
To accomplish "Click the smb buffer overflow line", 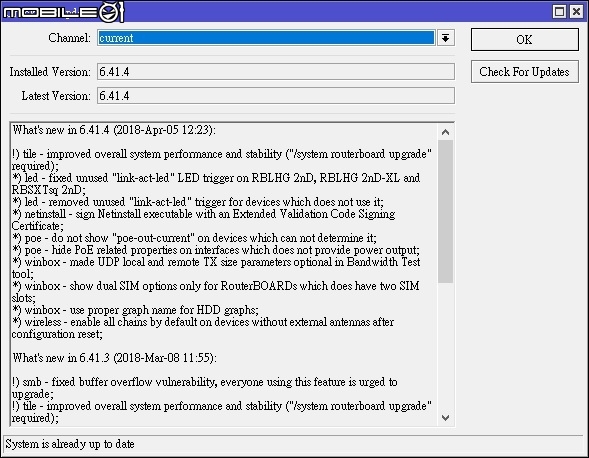I will [204, 388].
